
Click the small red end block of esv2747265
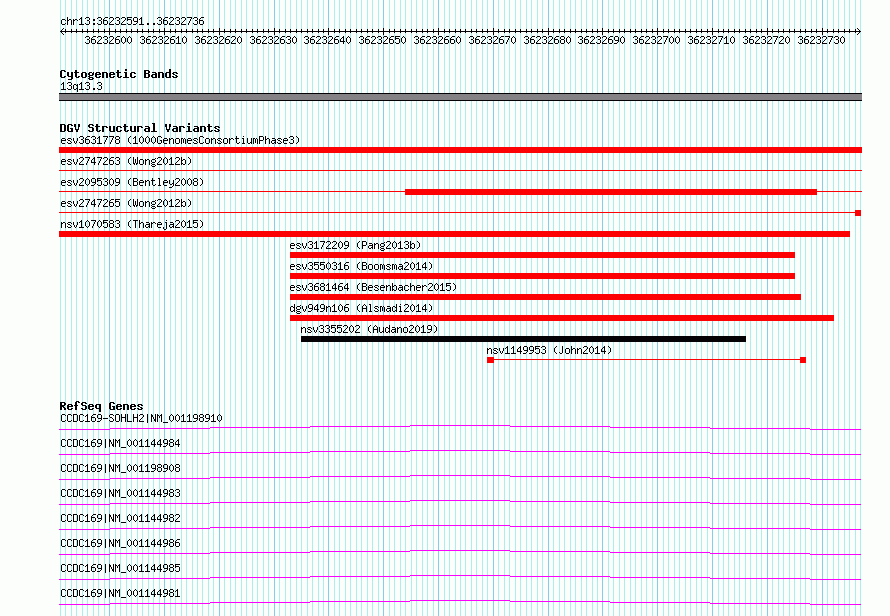click(858, 213)
